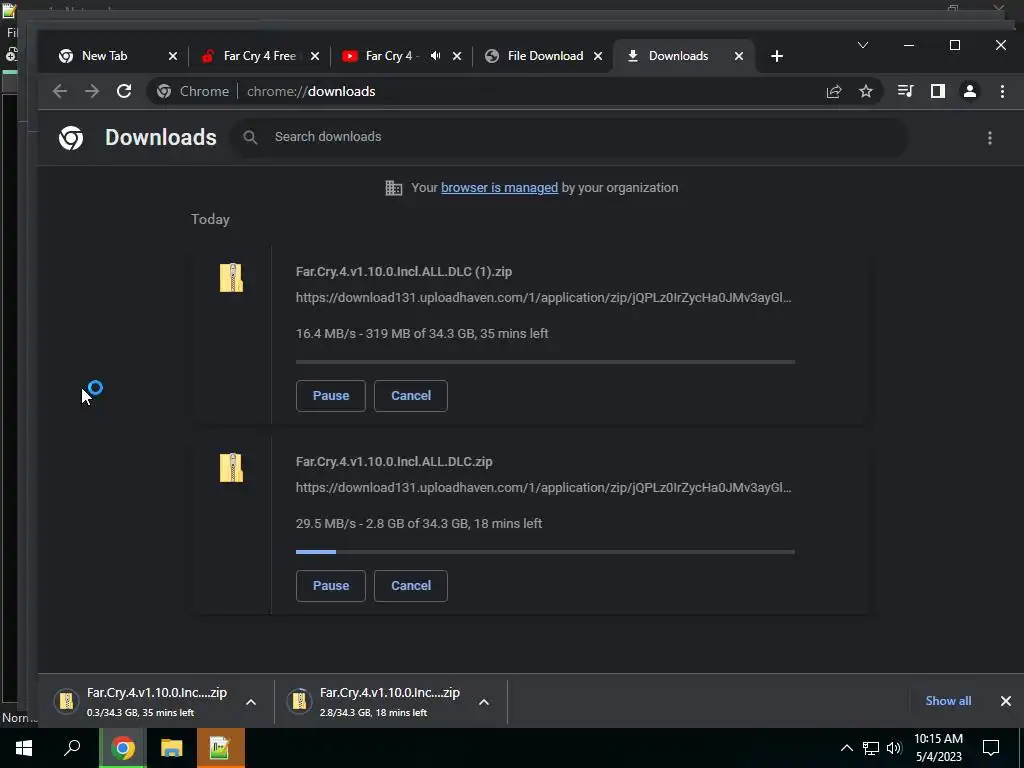Toggle the side panel icon
The height and width of the screenshot is (768, 1024).
coord(938,91)
